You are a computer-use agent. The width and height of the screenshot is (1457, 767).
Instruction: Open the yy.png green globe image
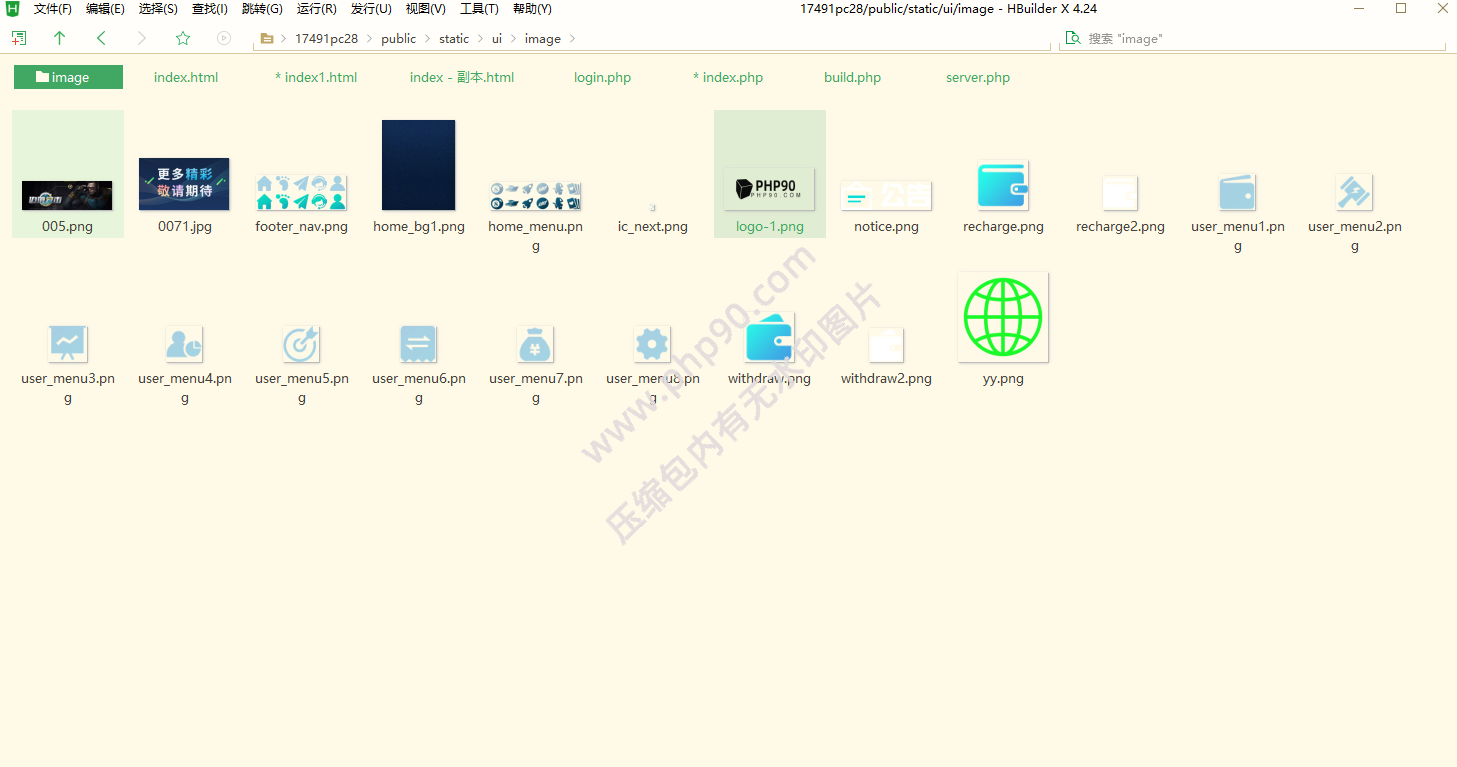coord(1003,317)
